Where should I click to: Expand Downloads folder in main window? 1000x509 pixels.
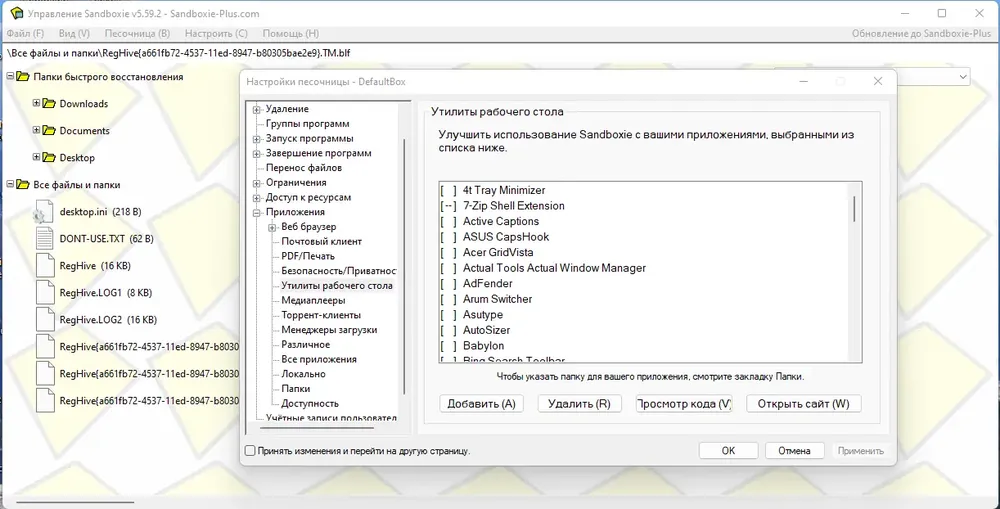click(36, 103)
